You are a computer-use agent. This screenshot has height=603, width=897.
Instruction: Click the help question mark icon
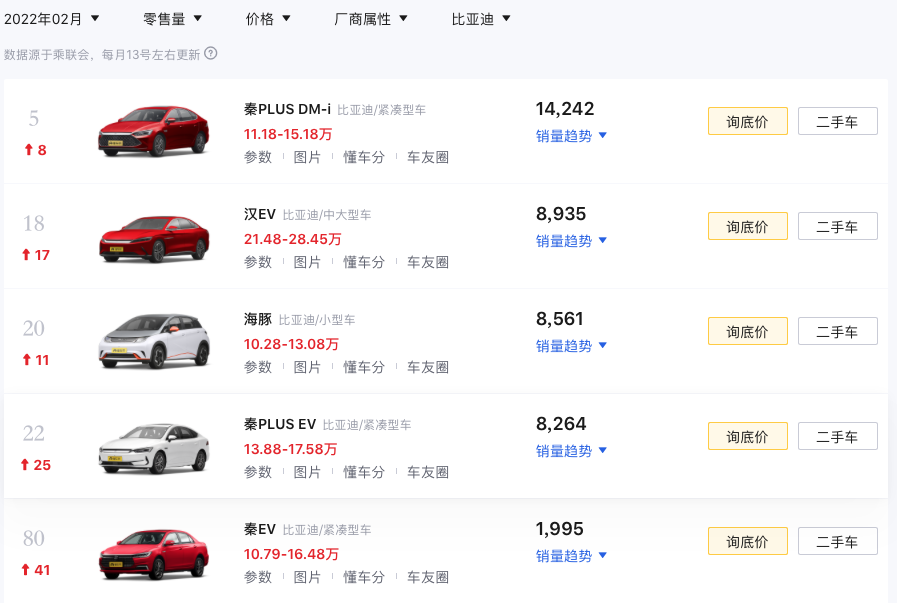coord(211,54)
